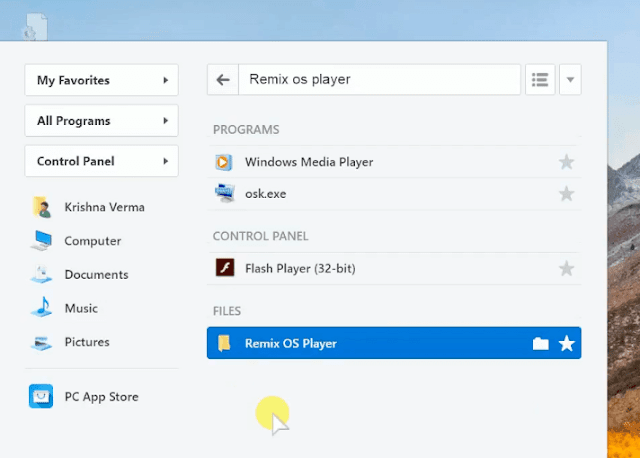Toggle the favorite star for osk.exe
This screenshot has height=458, width=640.
click(566, 193)
